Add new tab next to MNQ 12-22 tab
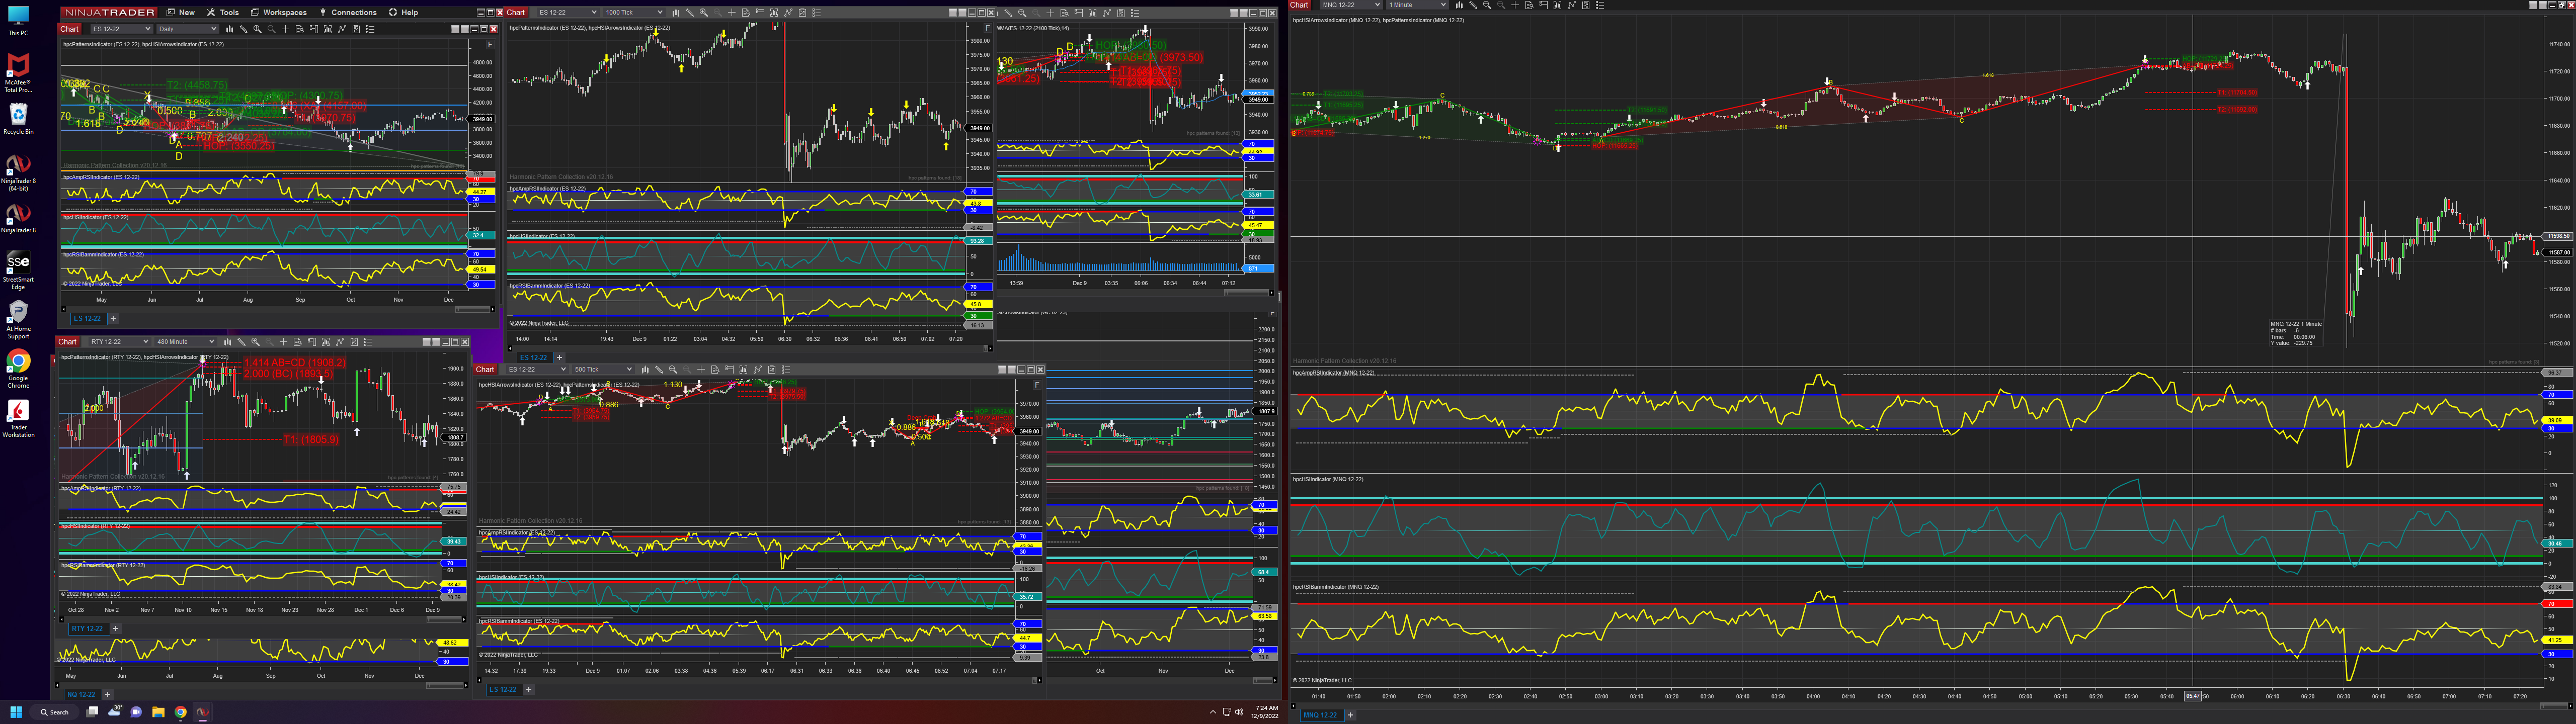 1350,715
